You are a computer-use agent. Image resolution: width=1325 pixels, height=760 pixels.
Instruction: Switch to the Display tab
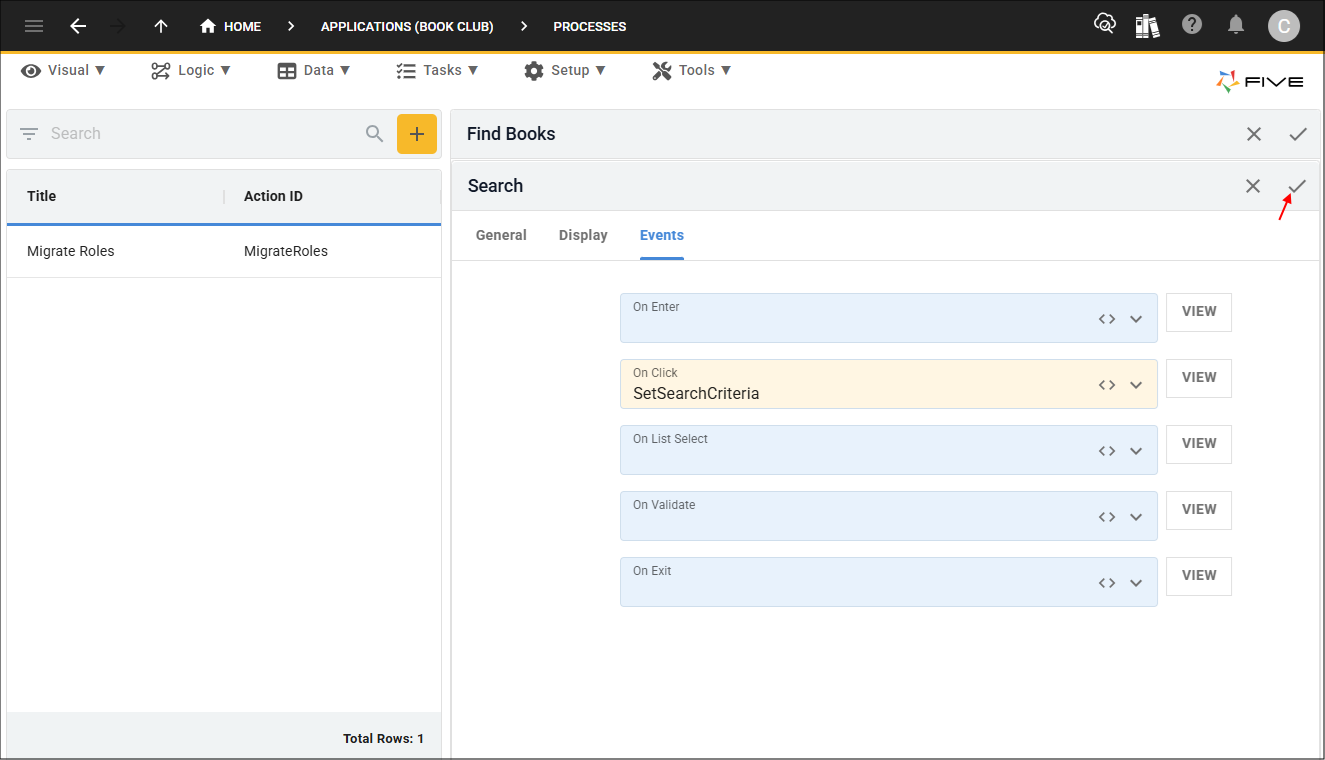[x=583, y=235]
